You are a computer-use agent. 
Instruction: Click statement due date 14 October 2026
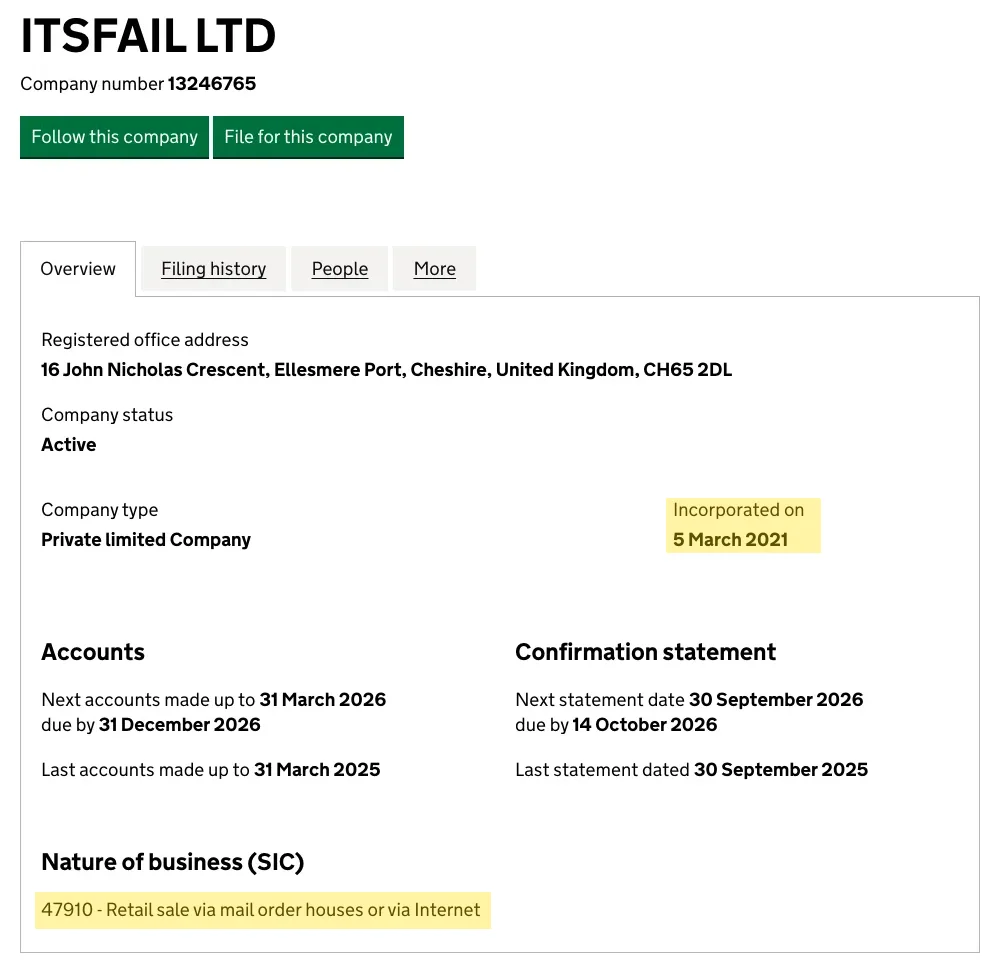point(645,725)
